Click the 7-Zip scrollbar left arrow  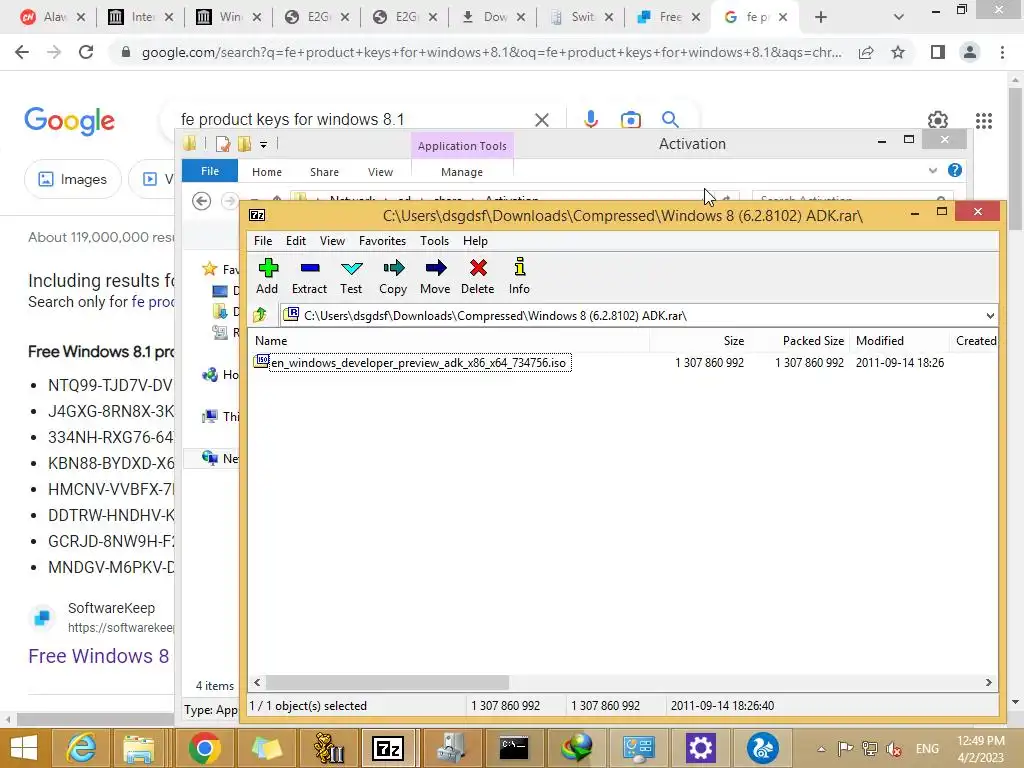click(x=257, y=682)
